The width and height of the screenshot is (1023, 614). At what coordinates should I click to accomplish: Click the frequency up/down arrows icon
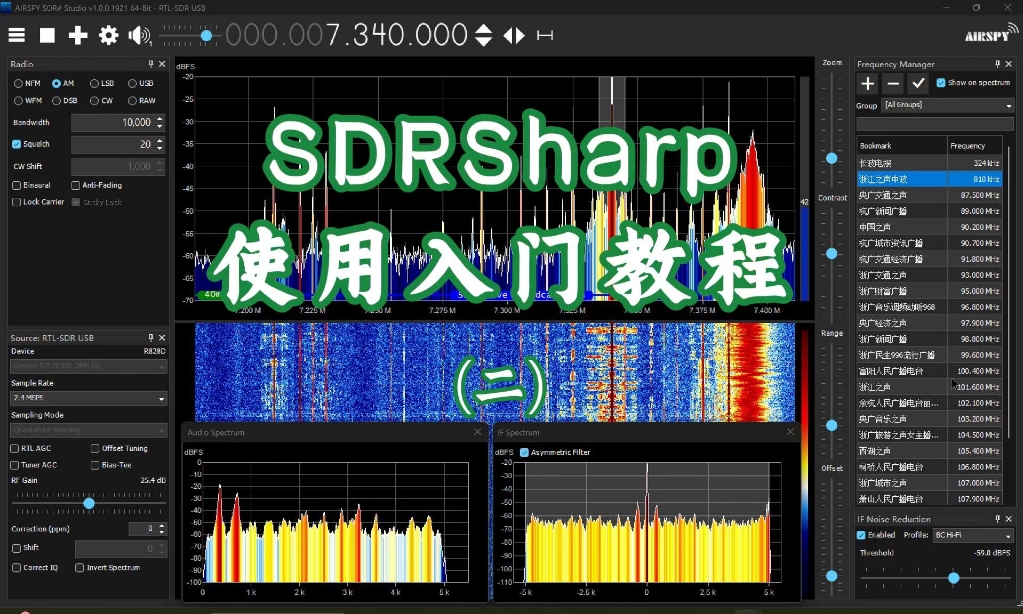click(x=483, y=35)
